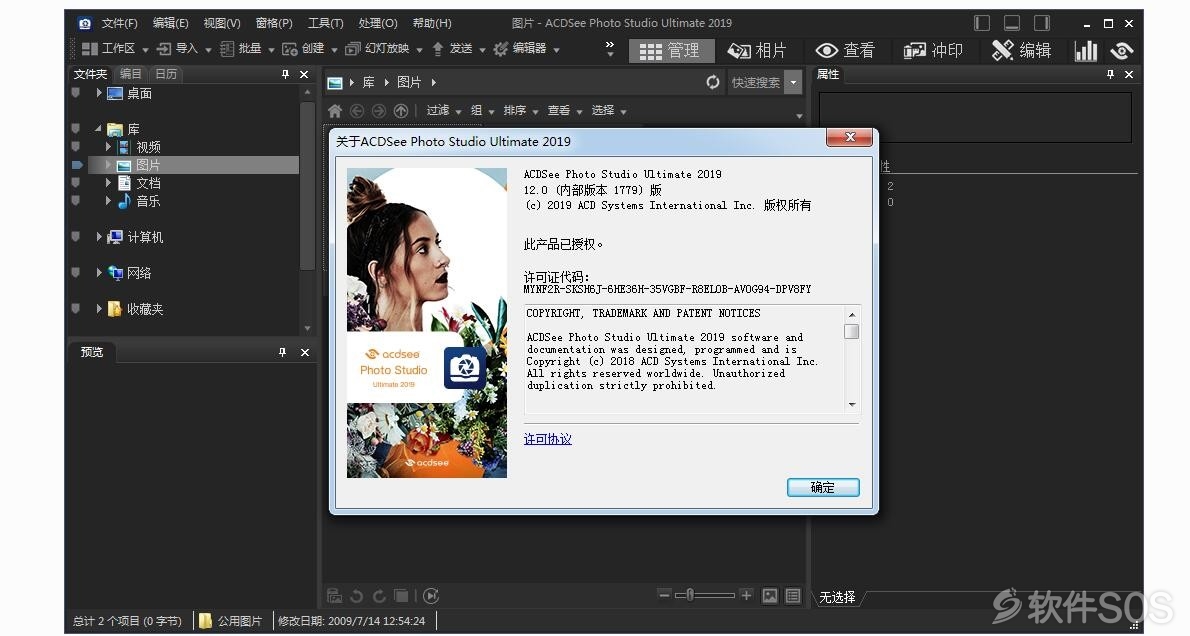1190x636 pixels.
Task: Open the 排序 sort dropdown
Action: pos(521,111)
